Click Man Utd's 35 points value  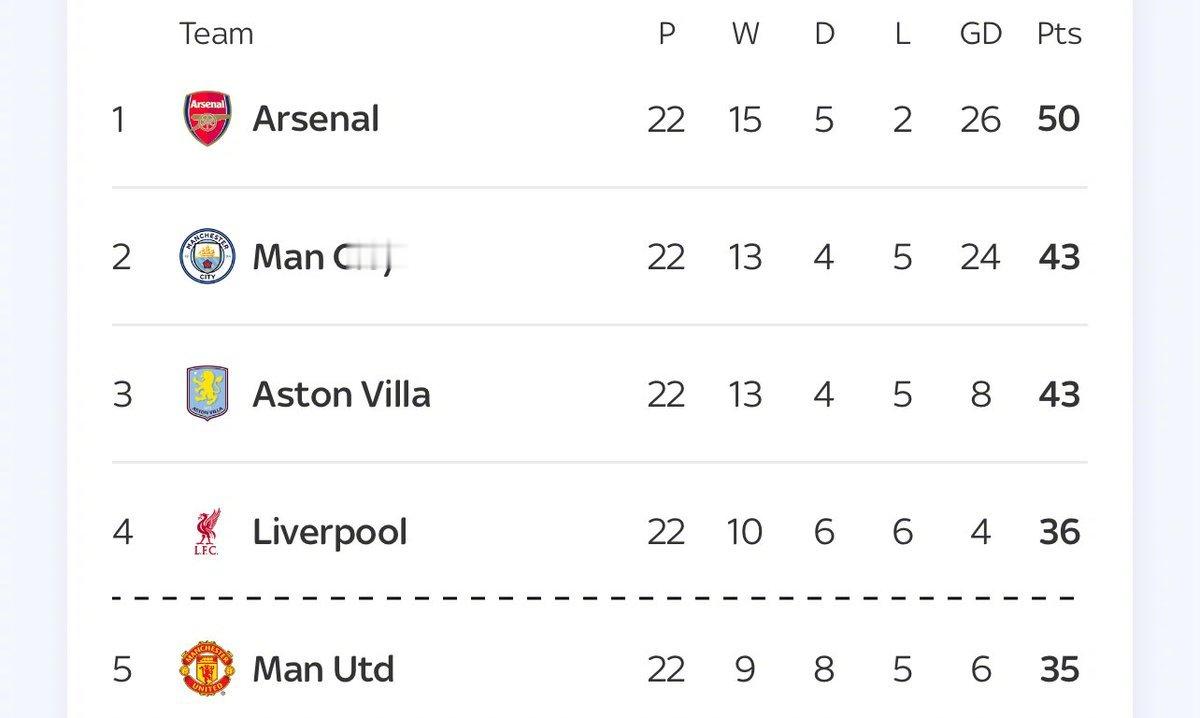1059,669
